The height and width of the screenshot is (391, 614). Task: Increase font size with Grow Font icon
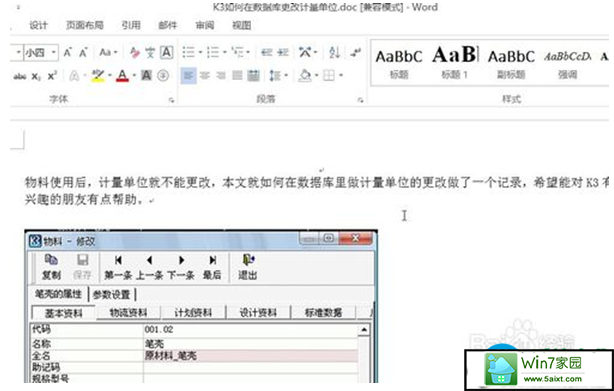point(68,52)
